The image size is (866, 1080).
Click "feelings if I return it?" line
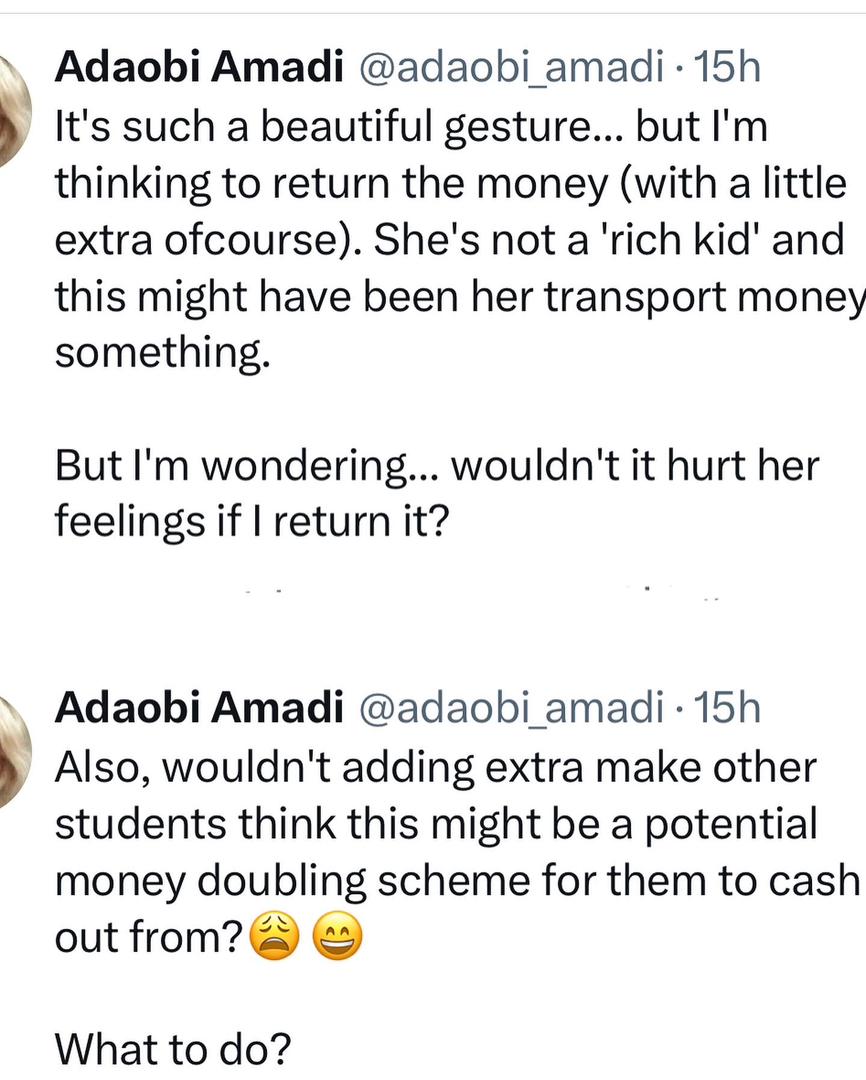[249, 523]
